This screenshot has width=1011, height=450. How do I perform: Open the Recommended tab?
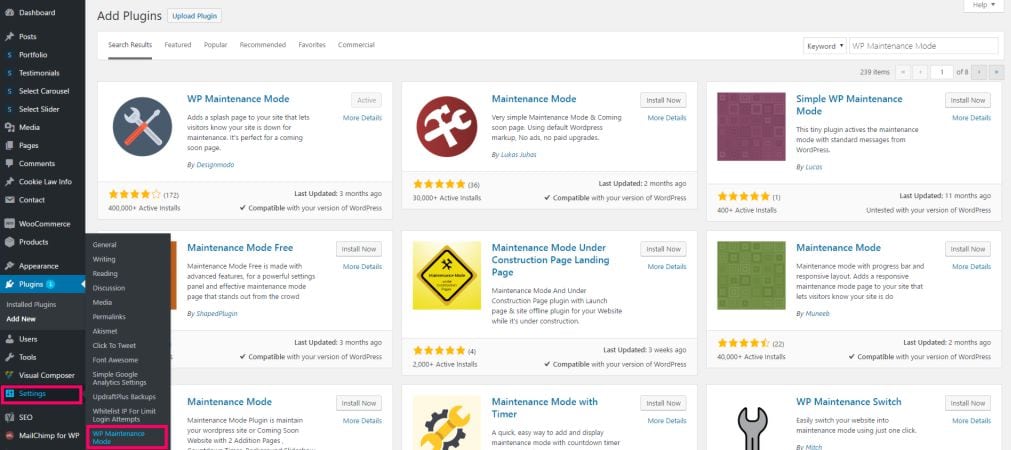coord(262,45)
